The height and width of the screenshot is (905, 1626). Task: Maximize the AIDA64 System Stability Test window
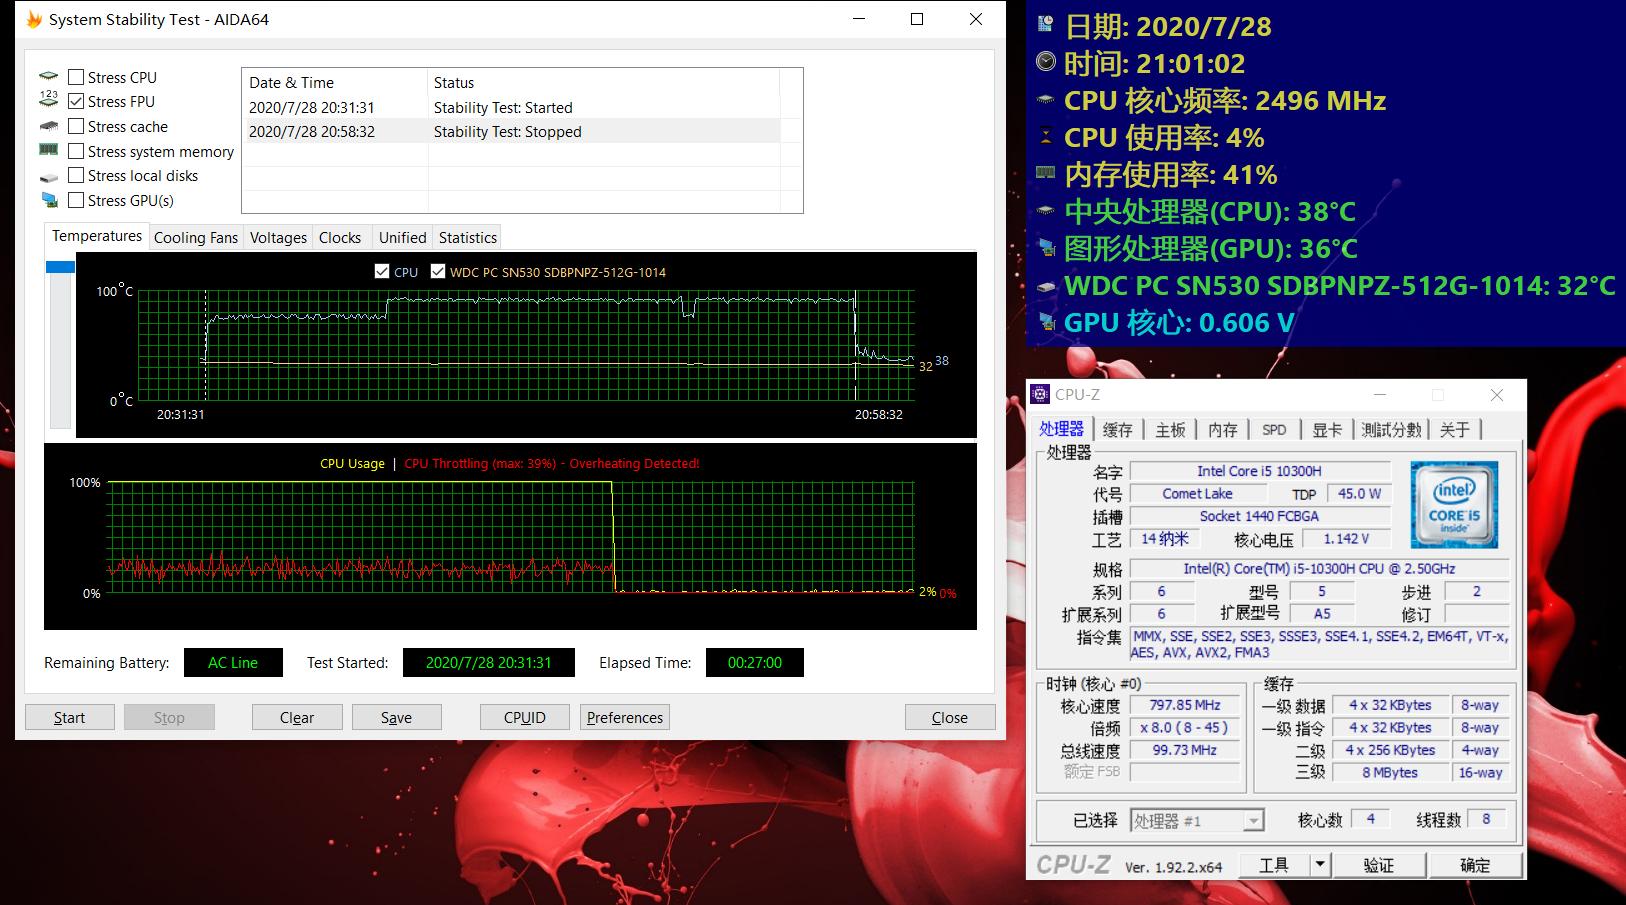(x=917, y=19)
